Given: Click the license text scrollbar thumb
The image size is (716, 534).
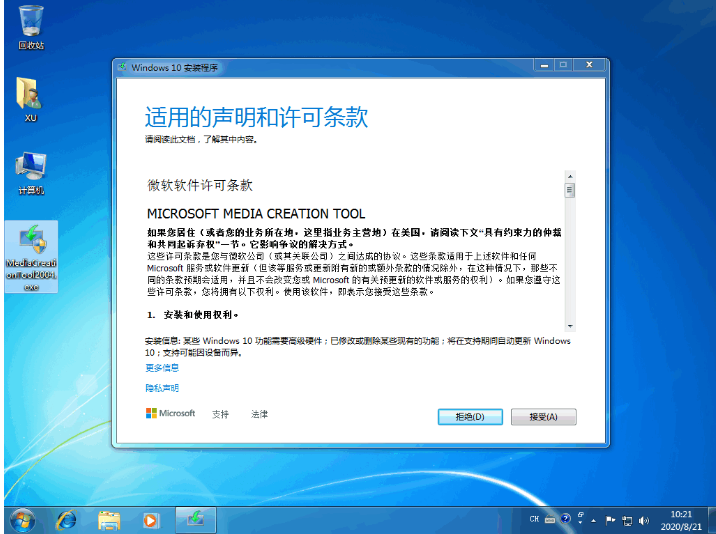Looking at the screenshot, I should click(570, 190).
